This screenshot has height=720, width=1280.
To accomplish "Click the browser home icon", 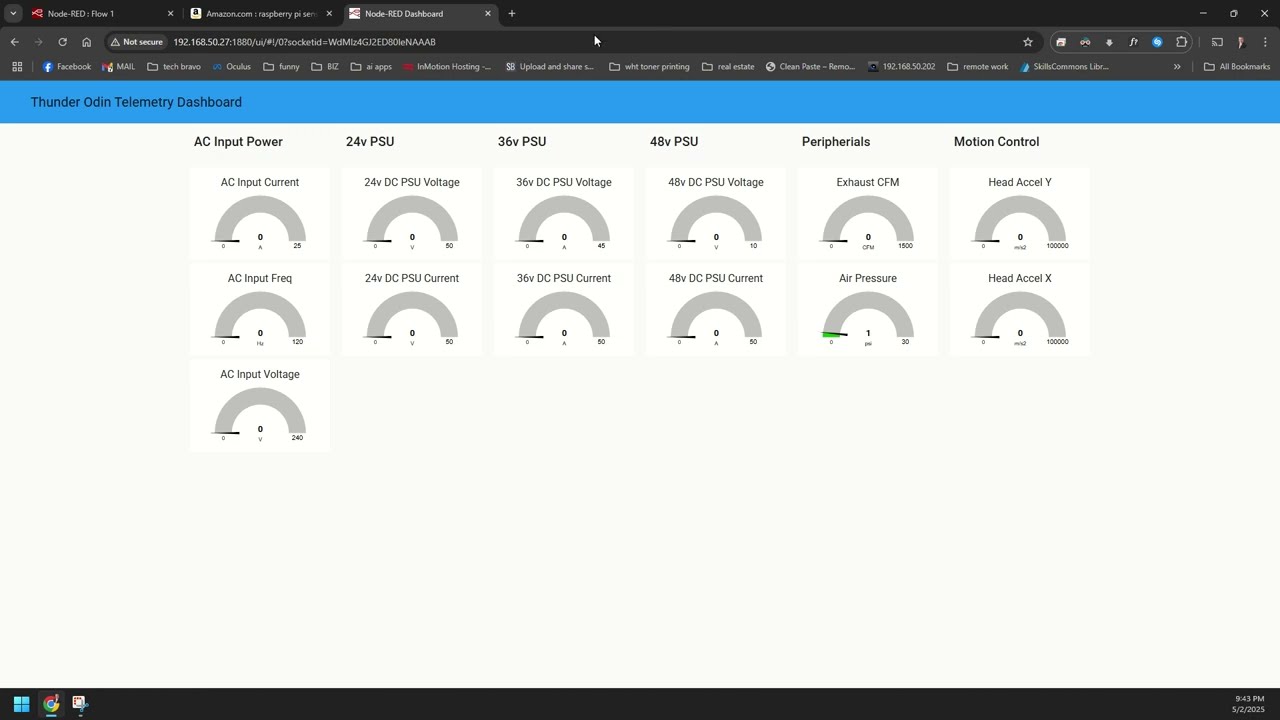I will [86, 42].
